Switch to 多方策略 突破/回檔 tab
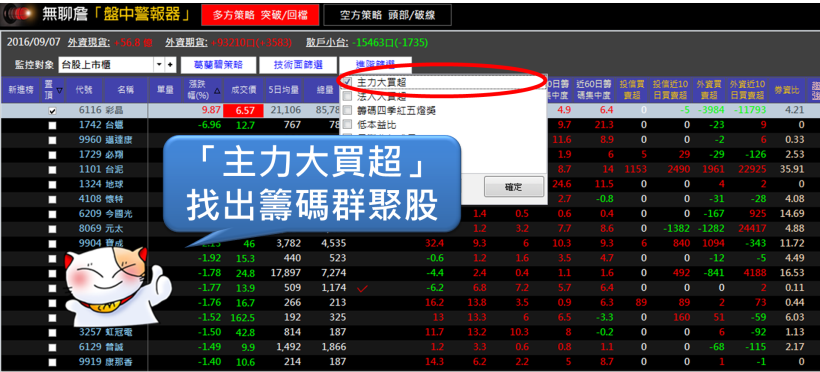Viewport: 820px width, 372px height. [x=260, y=15]
